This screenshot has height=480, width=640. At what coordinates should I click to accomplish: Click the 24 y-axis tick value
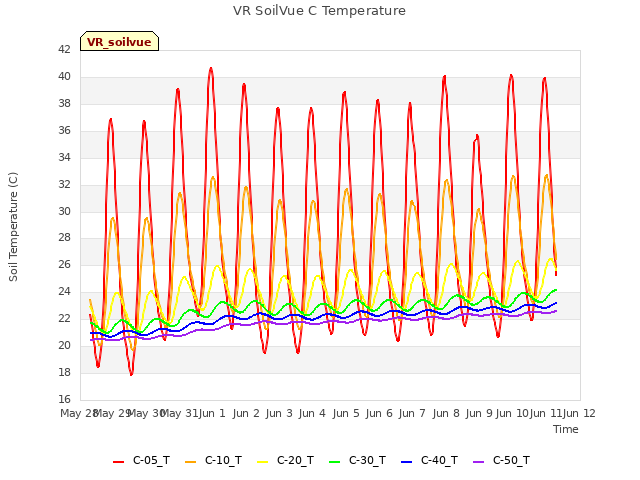pyautogui.click(x=64, y=291)
